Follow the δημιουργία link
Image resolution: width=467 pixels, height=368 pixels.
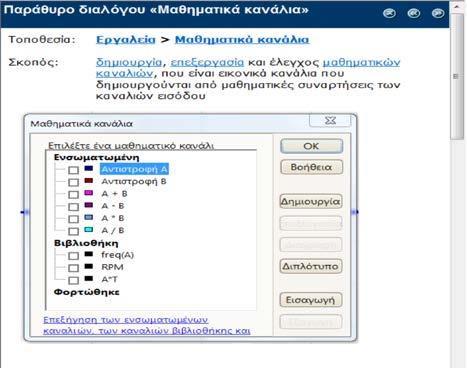pyautogui.click(x=129, y=62)
